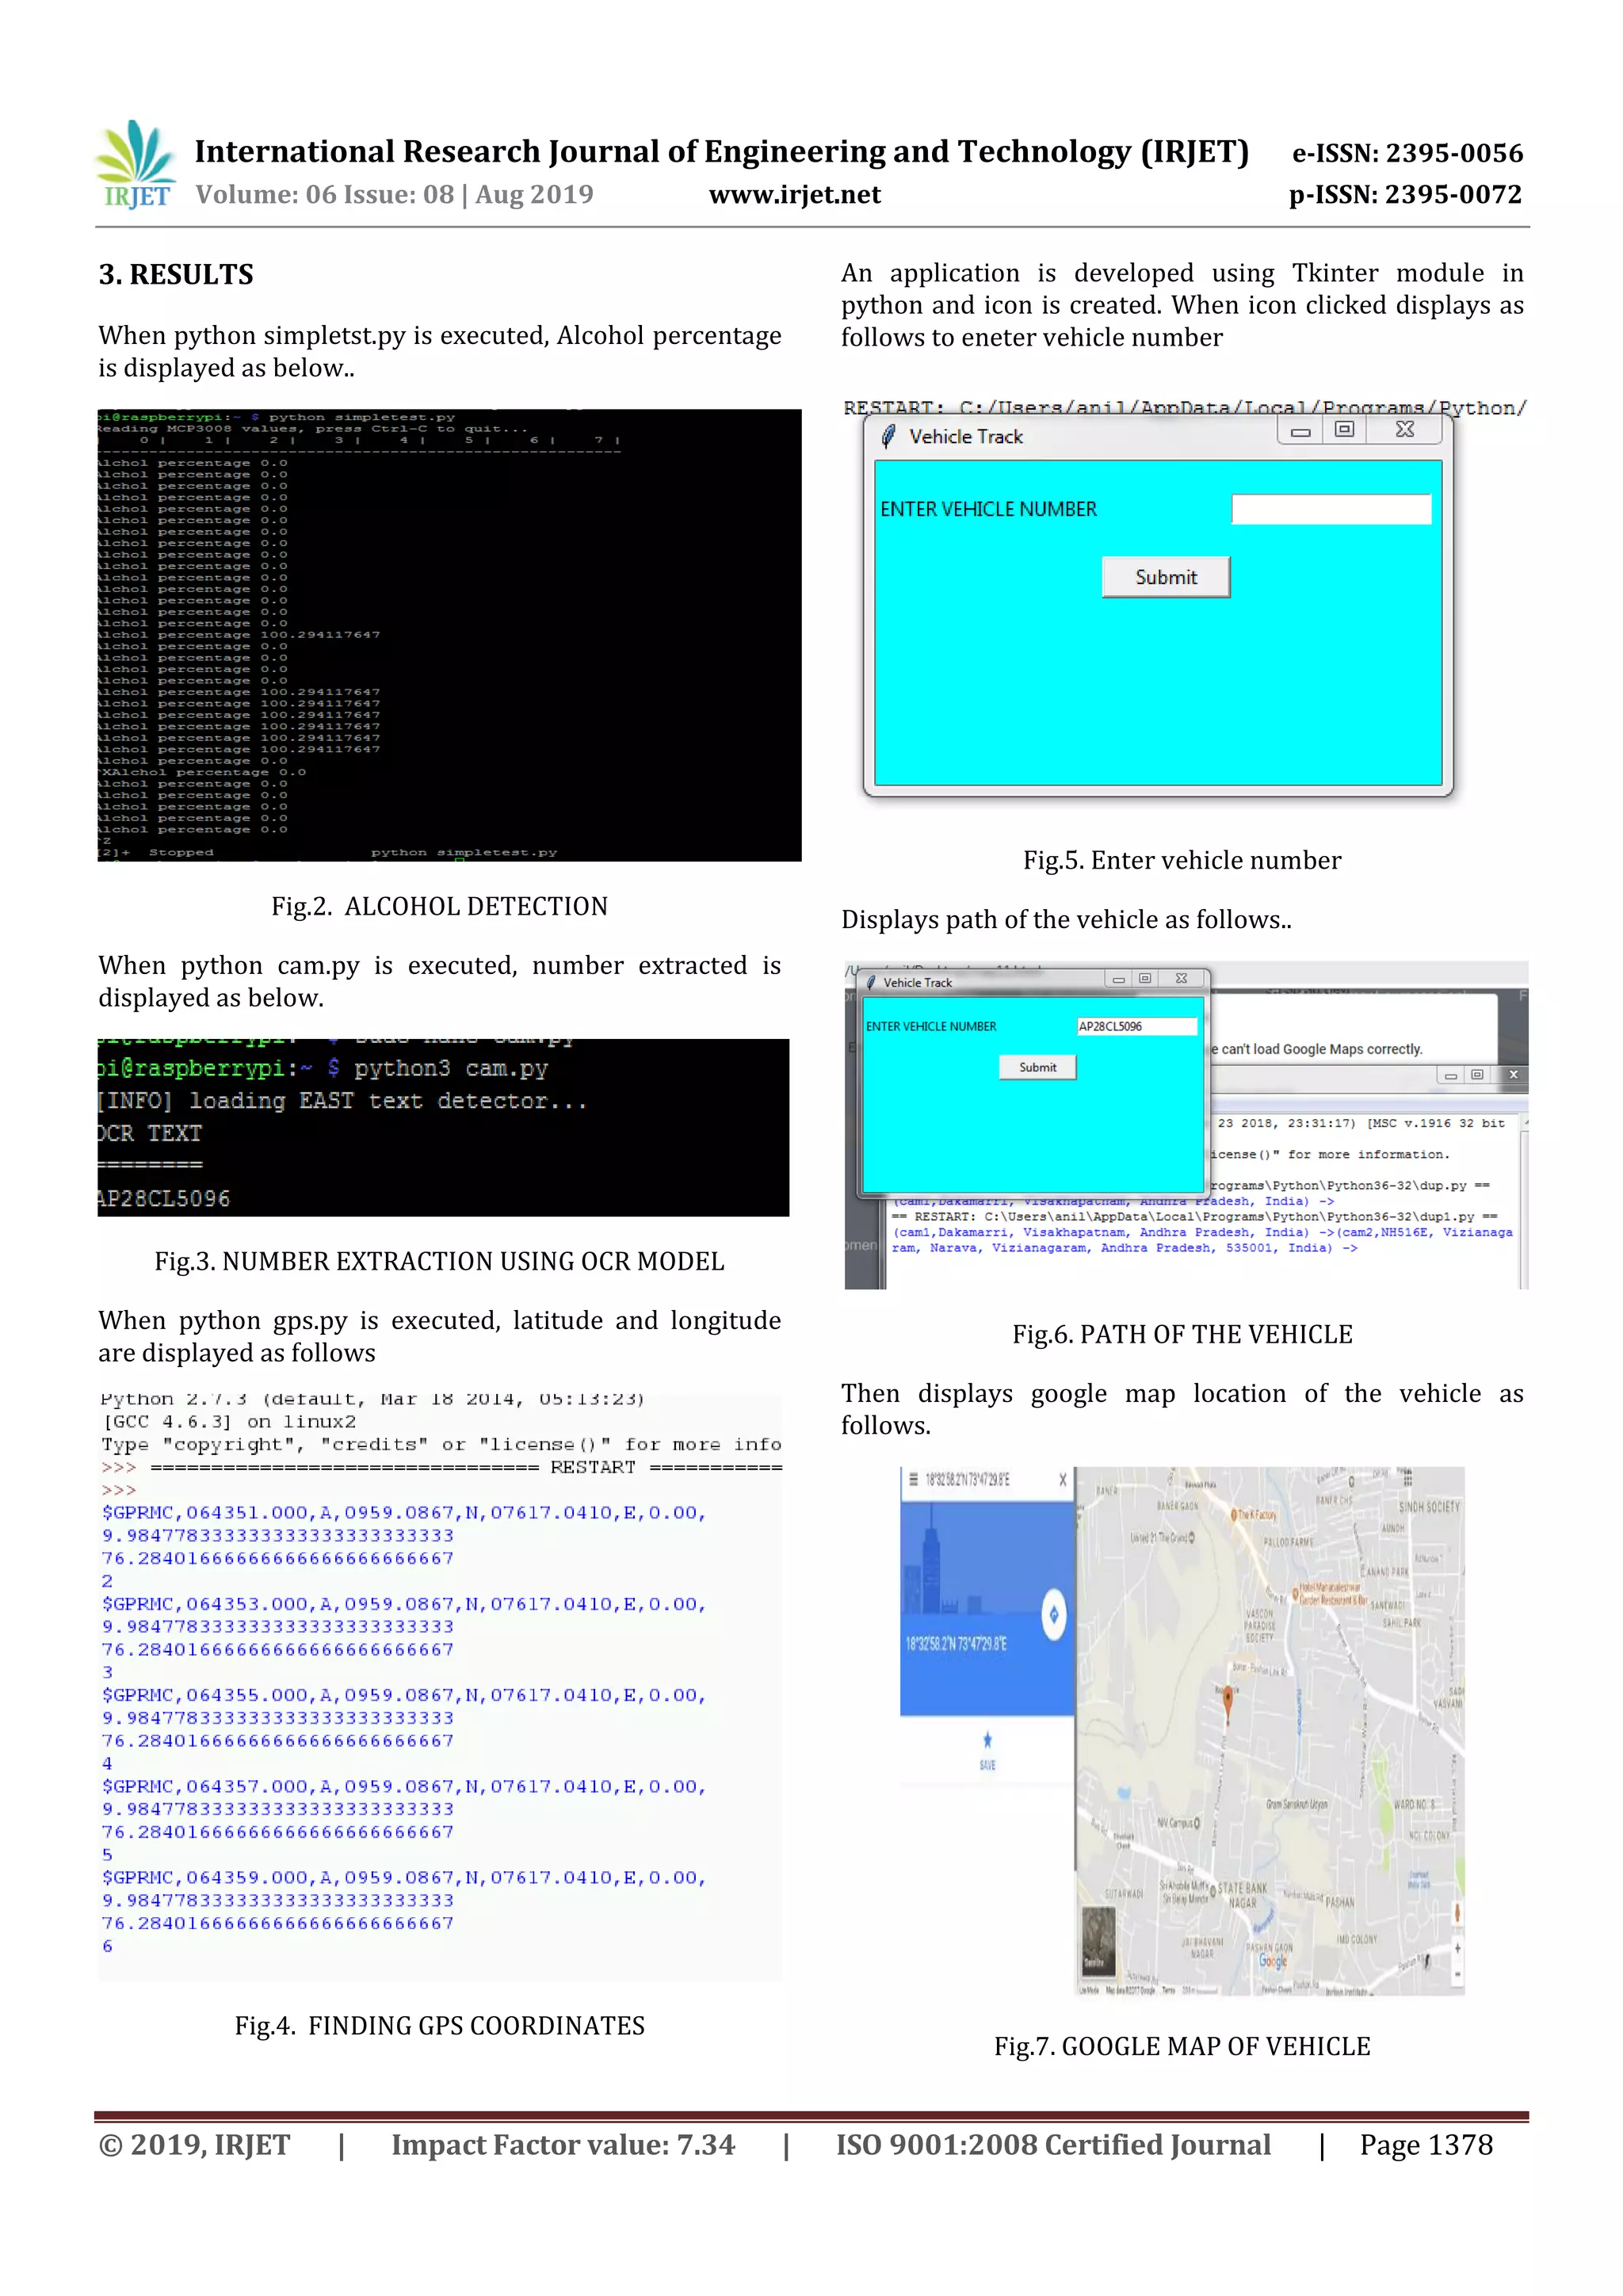Clear the Google Maps coordinate search
1623x2296 pixels.
click(1062, 1479)
